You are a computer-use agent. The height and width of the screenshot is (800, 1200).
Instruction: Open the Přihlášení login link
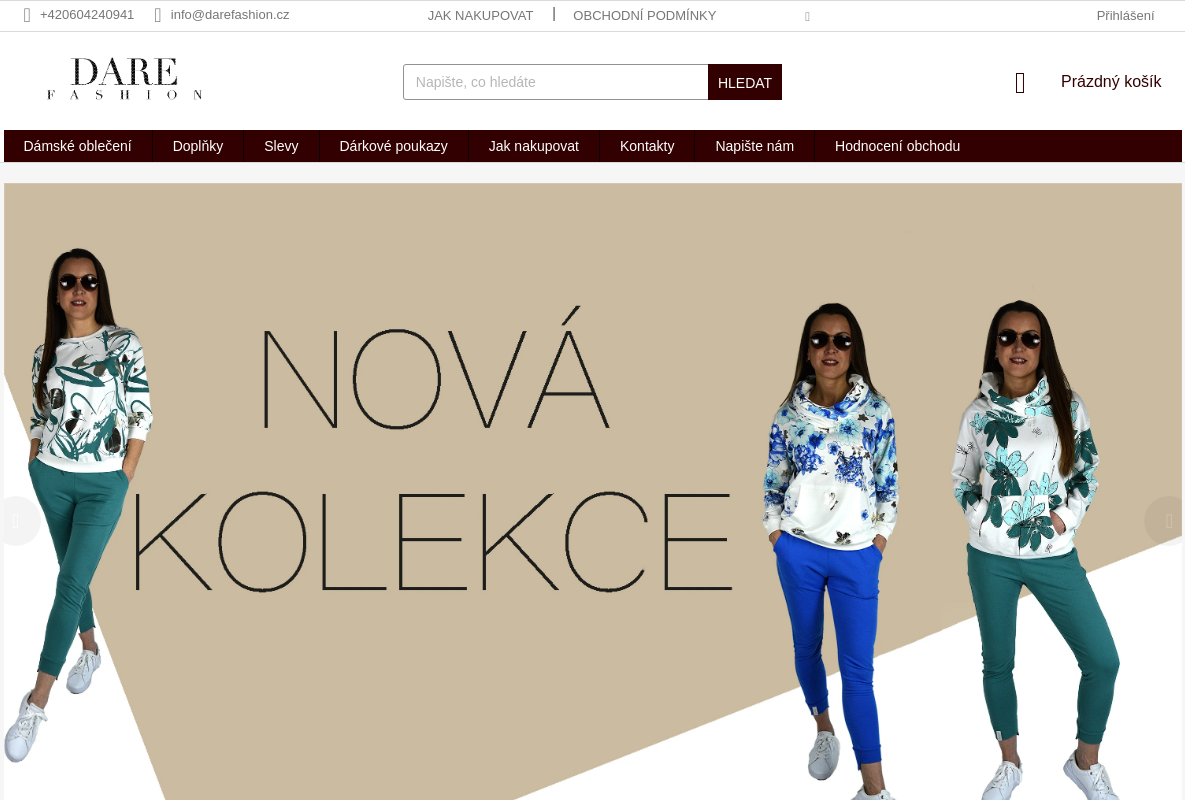pos(1125,15)
